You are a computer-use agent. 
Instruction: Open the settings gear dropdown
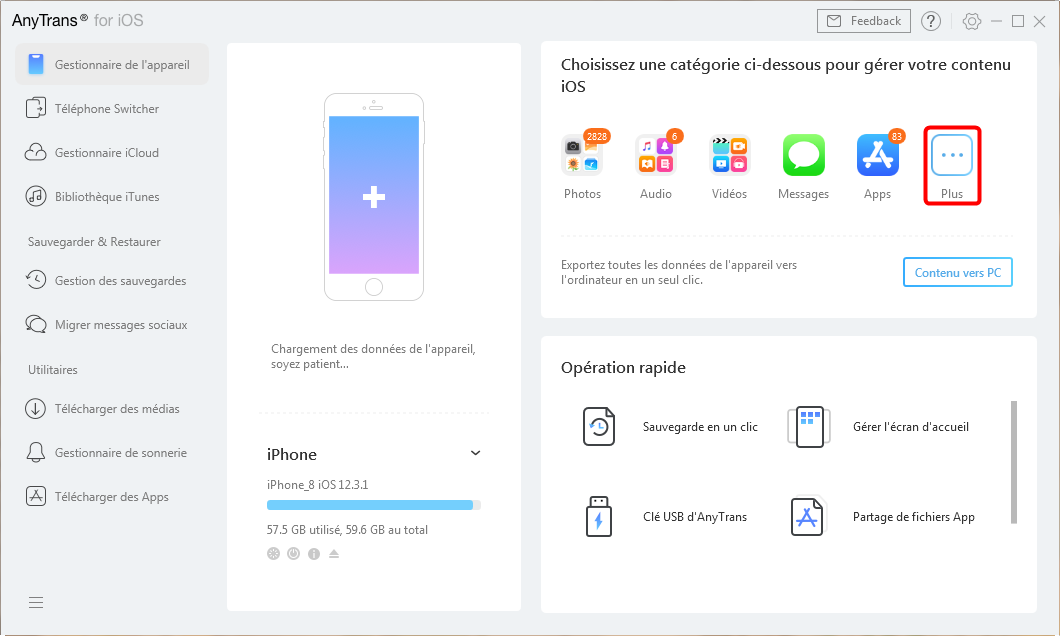click(x=971, y=21)
